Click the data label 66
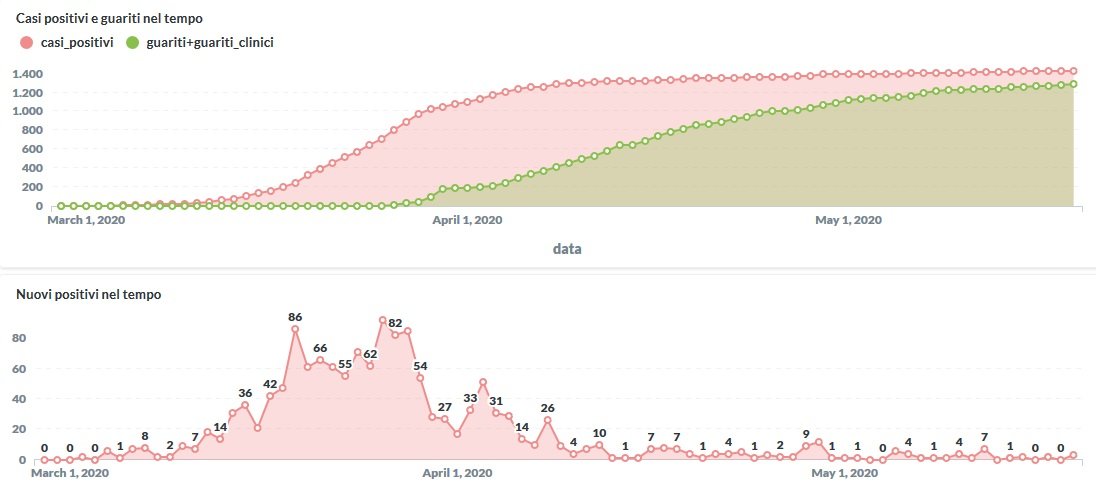The width and height of the screenshot is (1096, 495). [320, 348]
